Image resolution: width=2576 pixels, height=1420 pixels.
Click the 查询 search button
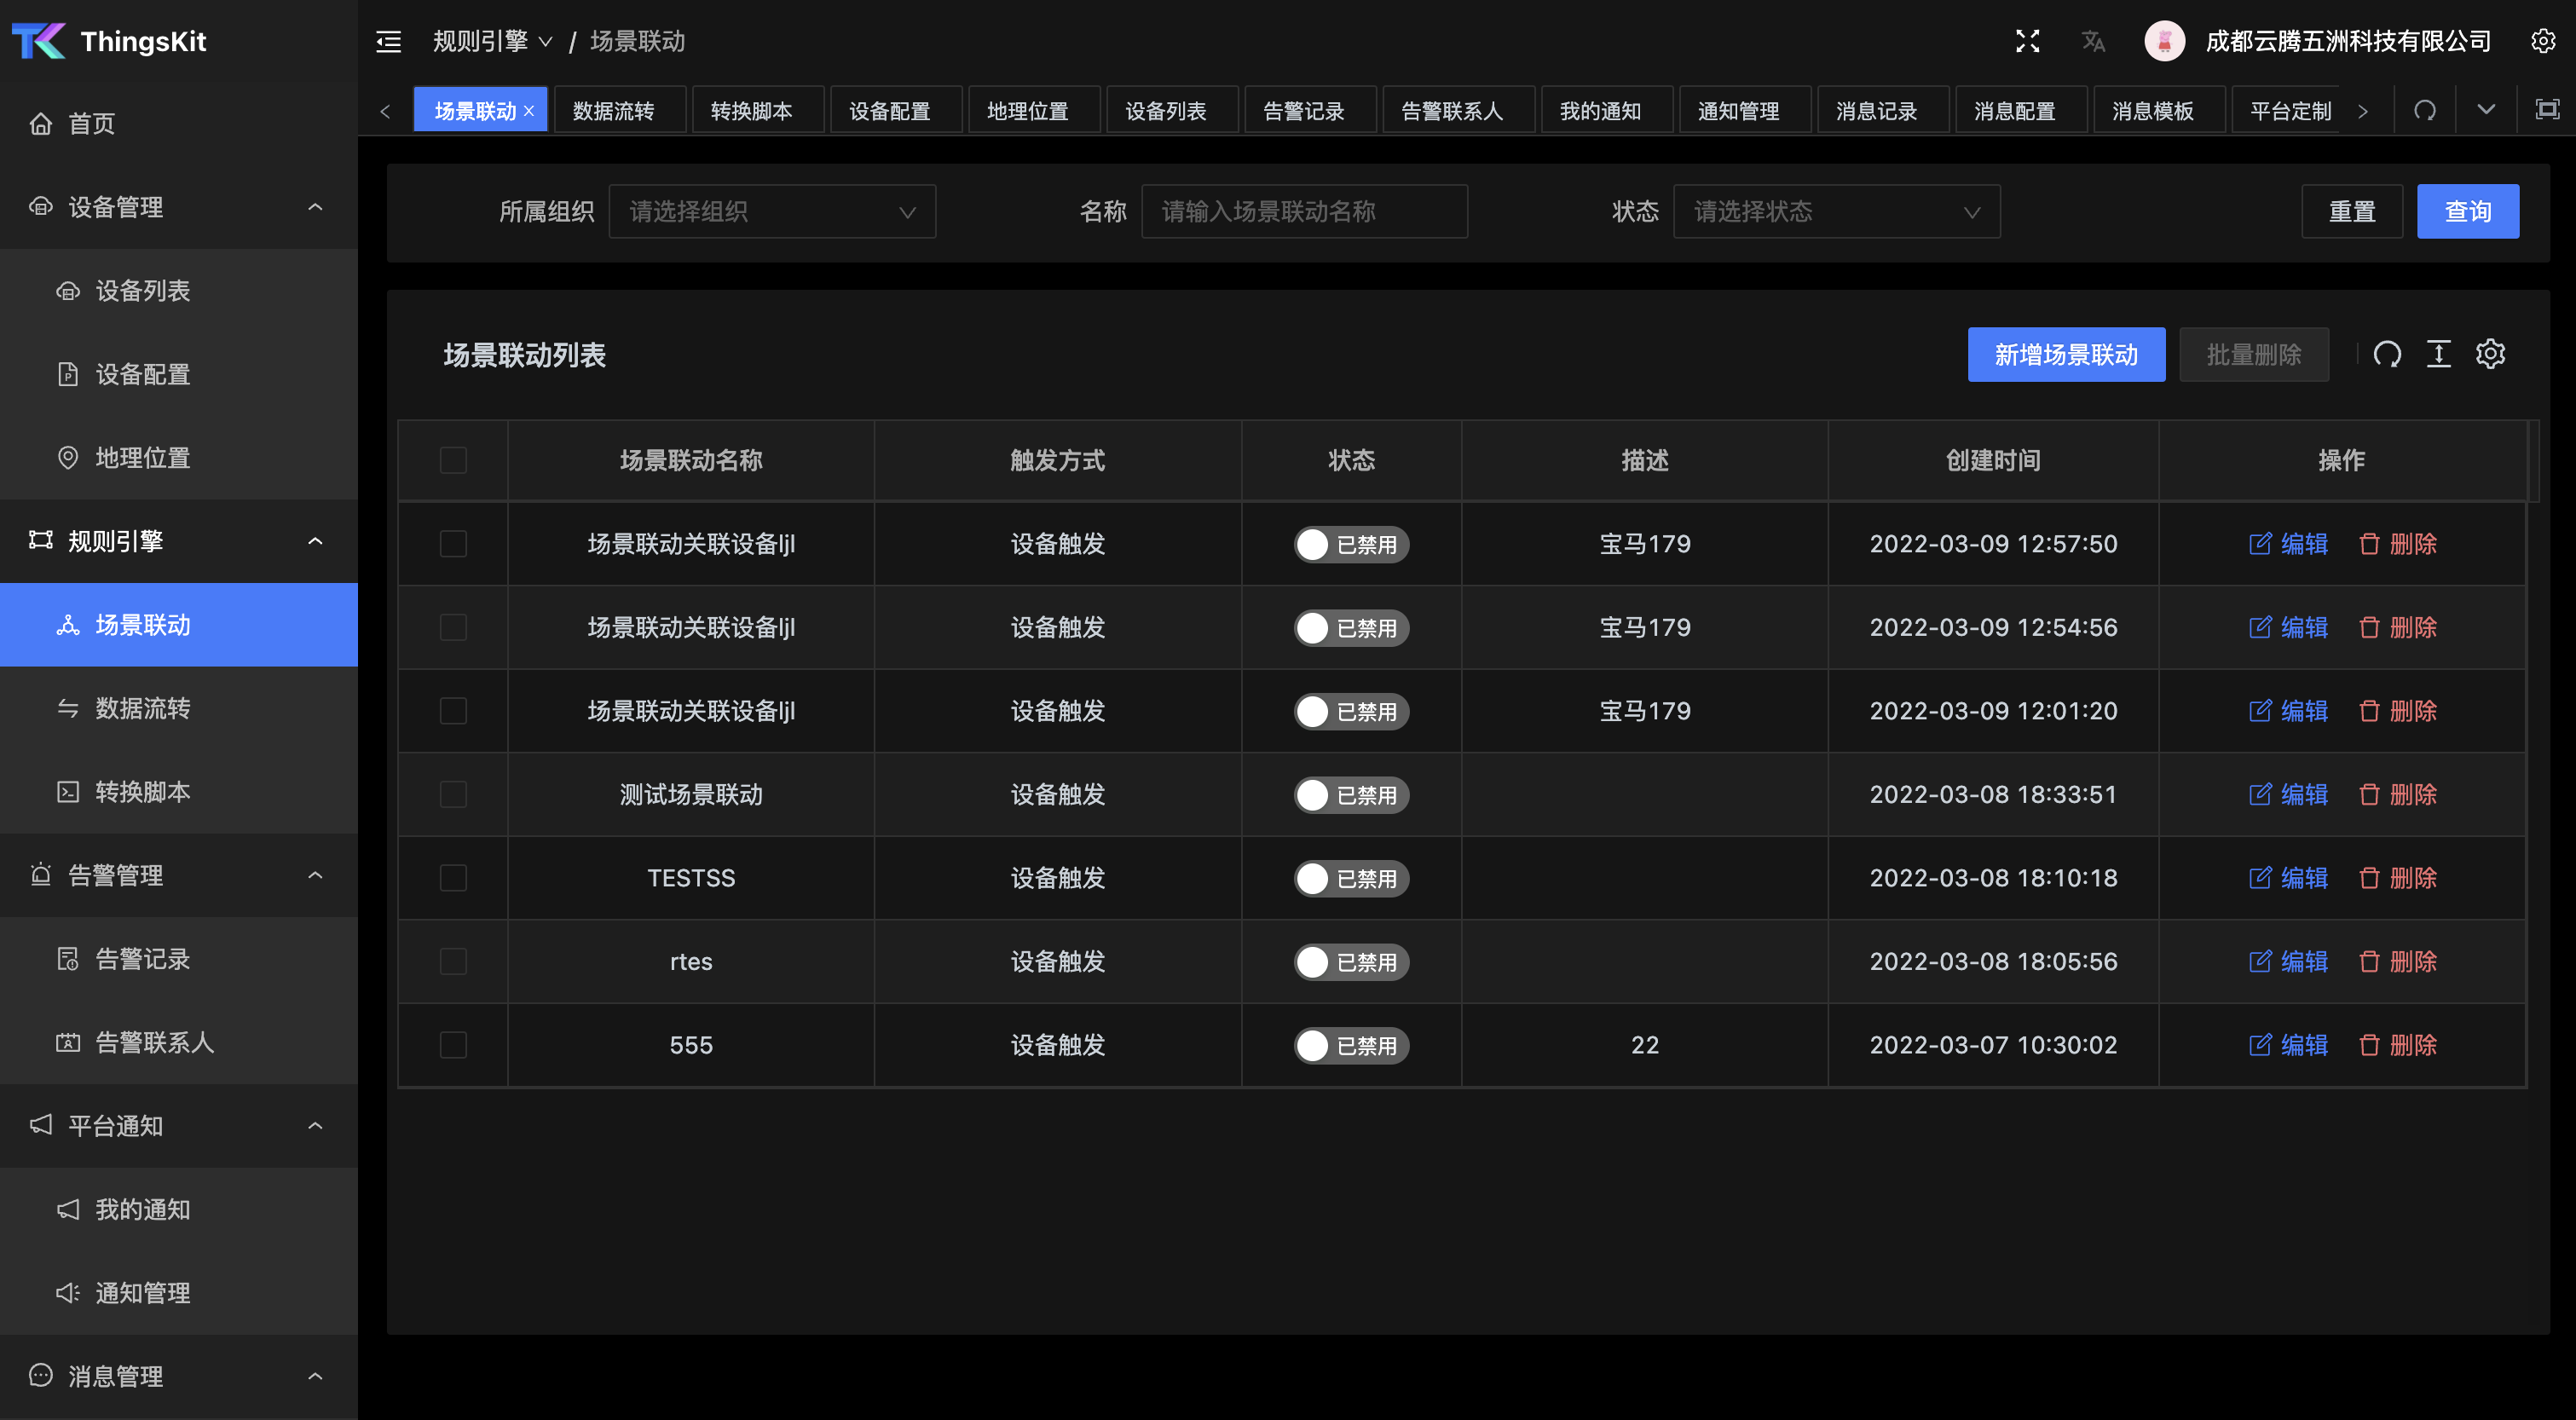coord(2467,211)
